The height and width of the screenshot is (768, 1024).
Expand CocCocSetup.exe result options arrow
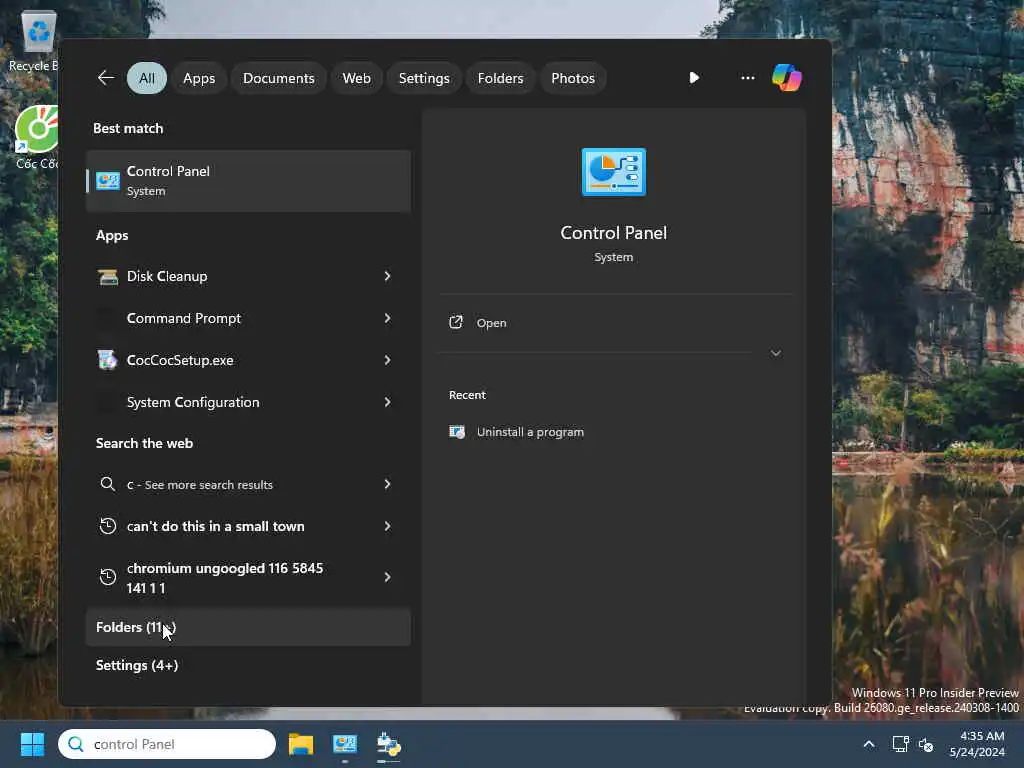coord(387,360)
